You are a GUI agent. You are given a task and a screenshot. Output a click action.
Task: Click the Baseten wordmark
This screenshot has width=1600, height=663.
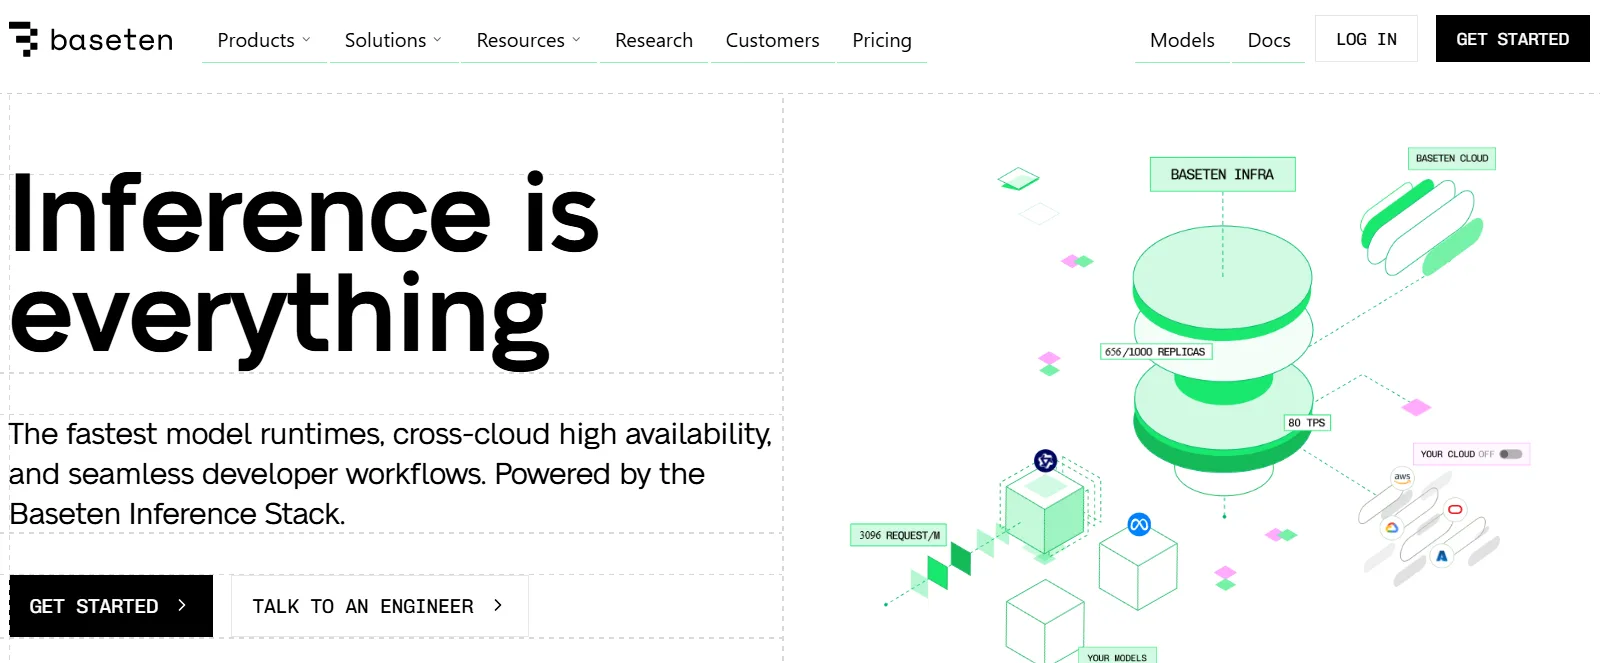click(111, 40)
